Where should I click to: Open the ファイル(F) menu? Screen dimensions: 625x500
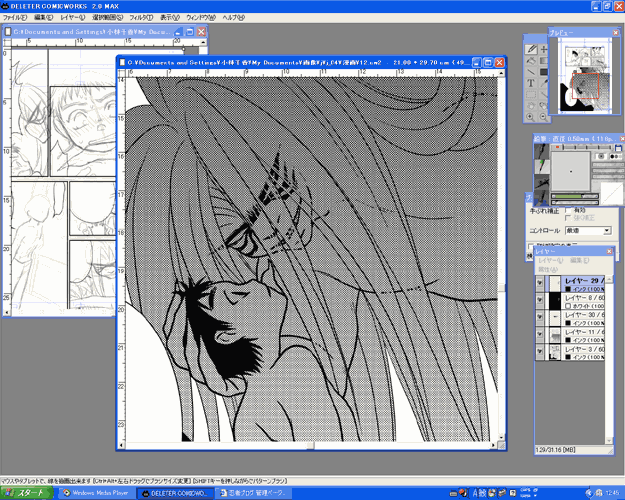15,18
